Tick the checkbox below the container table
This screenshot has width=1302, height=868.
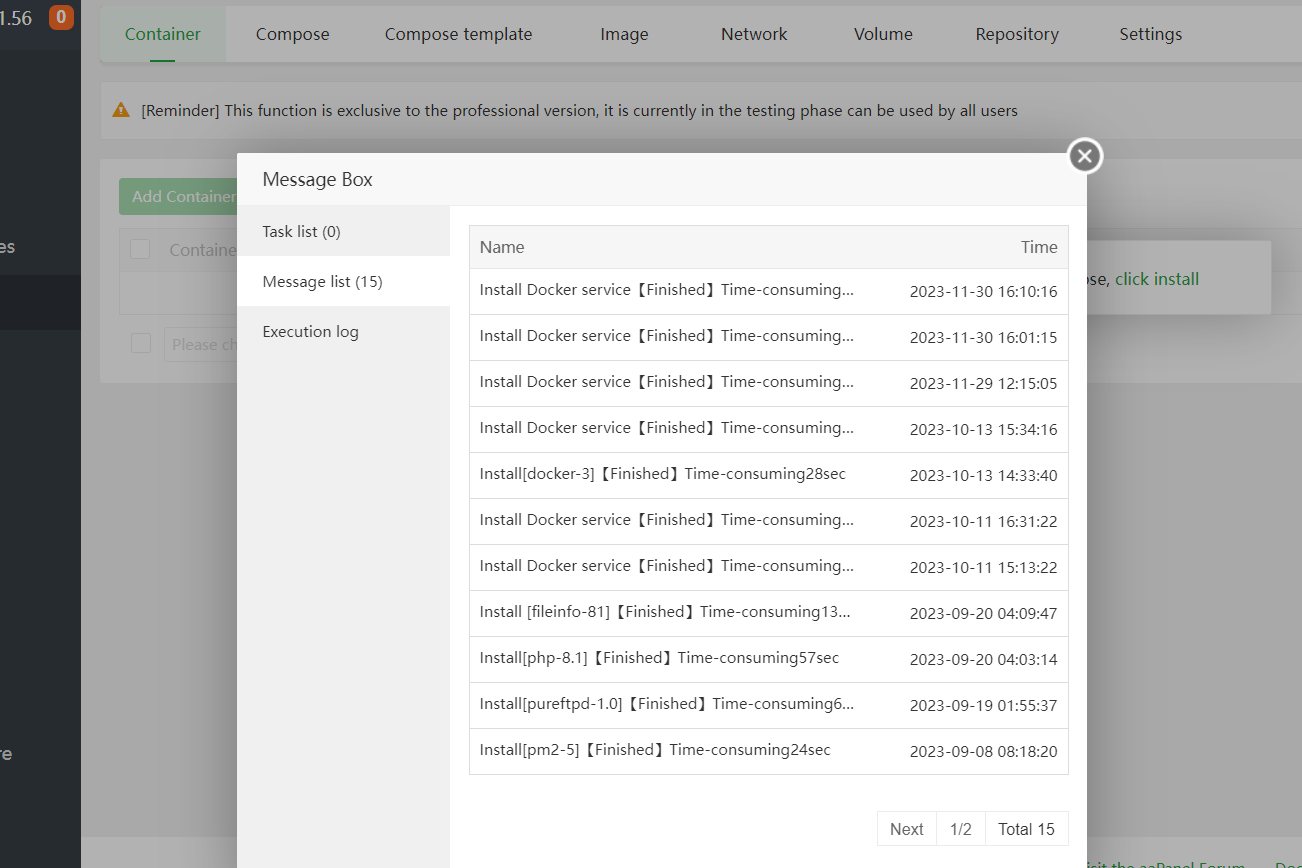pyautogui.click(x=141, y=344)
